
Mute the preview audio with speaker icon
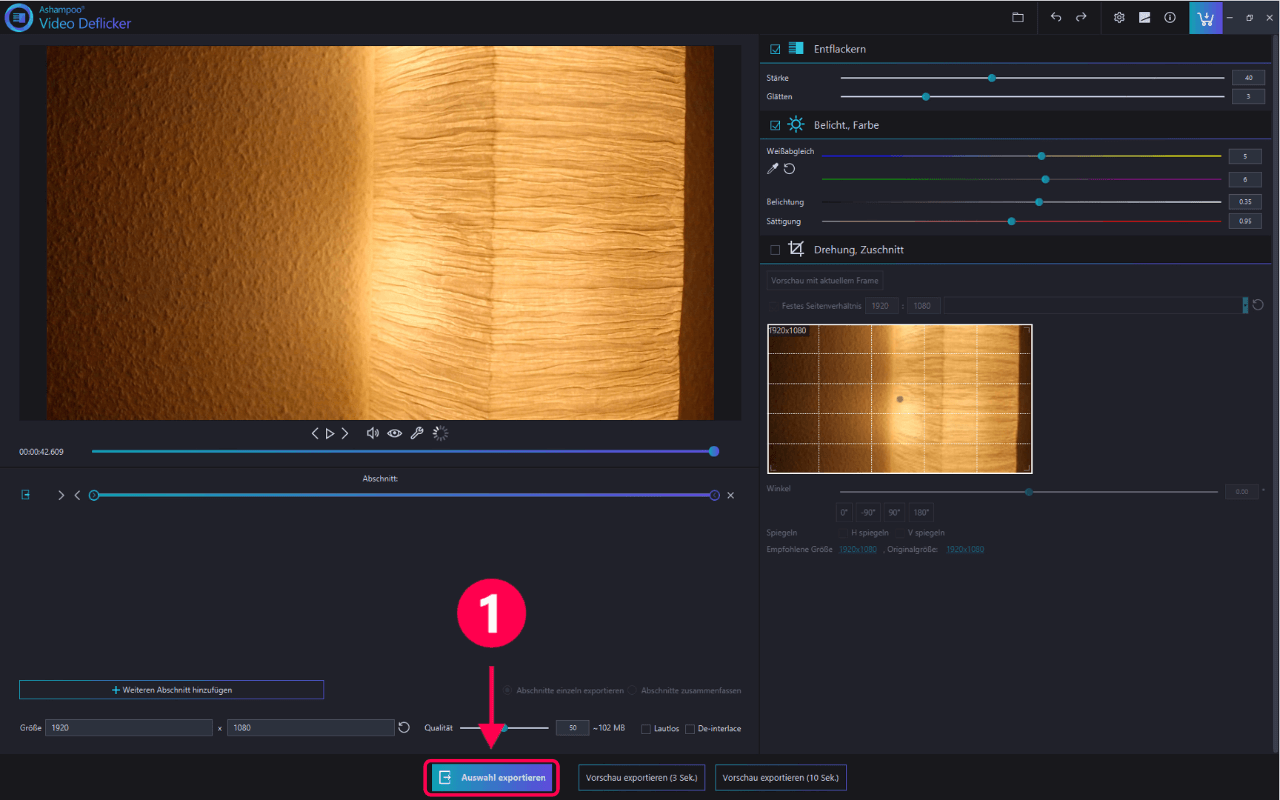tap(373, 433)
